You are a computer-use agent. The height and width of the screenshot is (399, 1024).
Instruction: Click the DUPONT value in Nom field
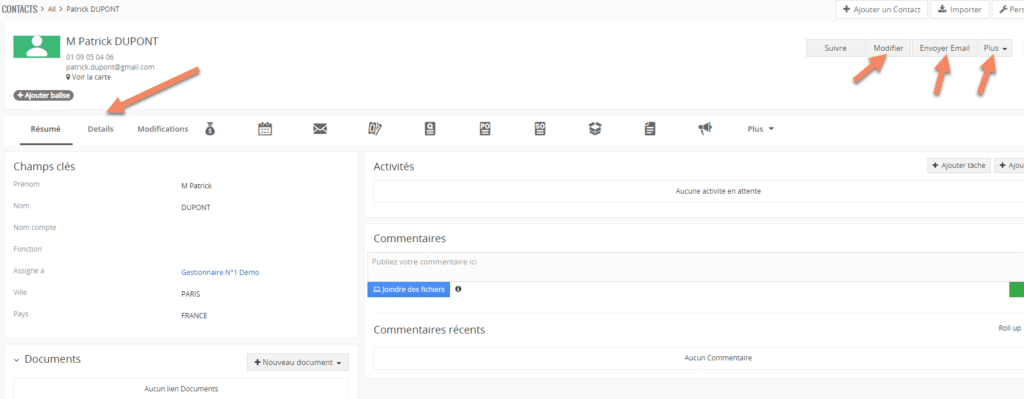tap(195, 208)
